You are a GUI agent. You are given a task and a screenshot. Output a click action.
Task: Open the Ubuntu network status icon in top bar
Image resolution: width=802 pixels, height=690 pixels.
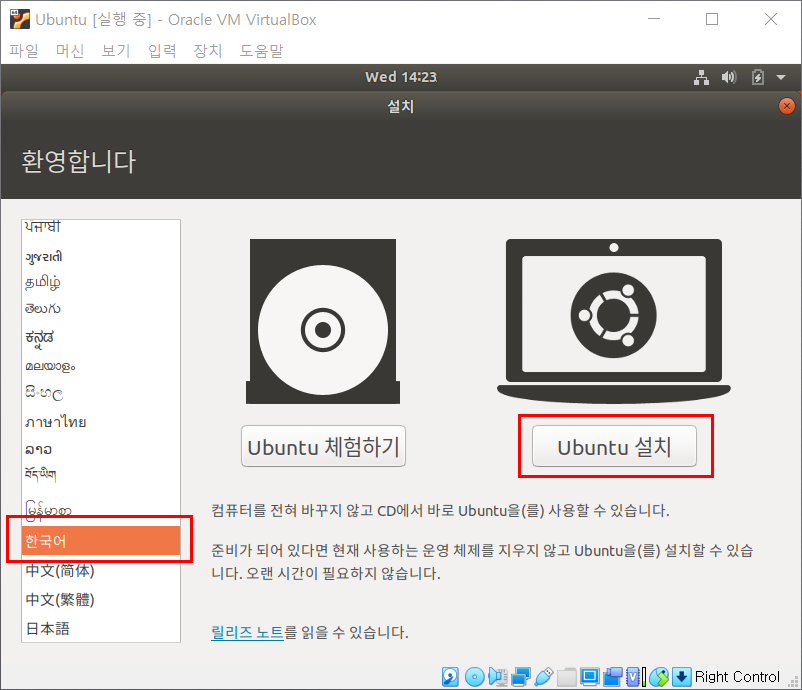701,77
